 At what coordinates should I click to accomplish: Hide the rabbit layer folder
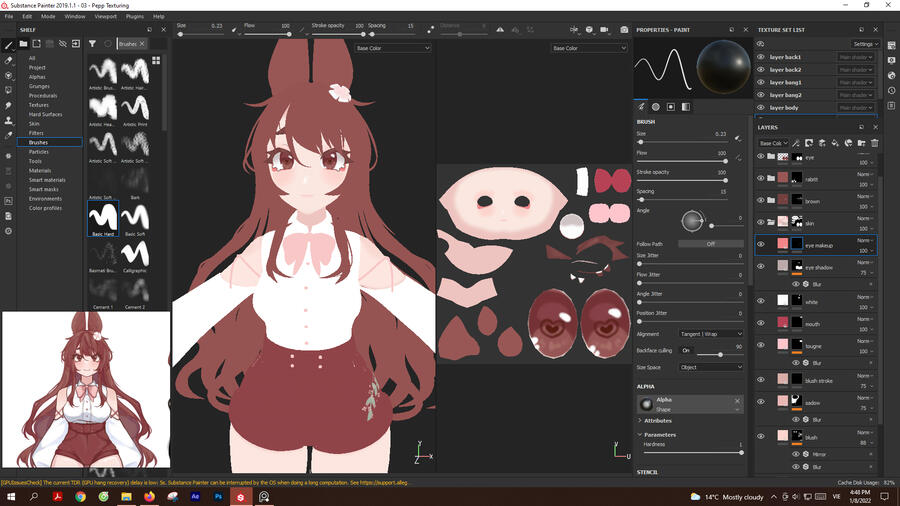click(761, 179)
